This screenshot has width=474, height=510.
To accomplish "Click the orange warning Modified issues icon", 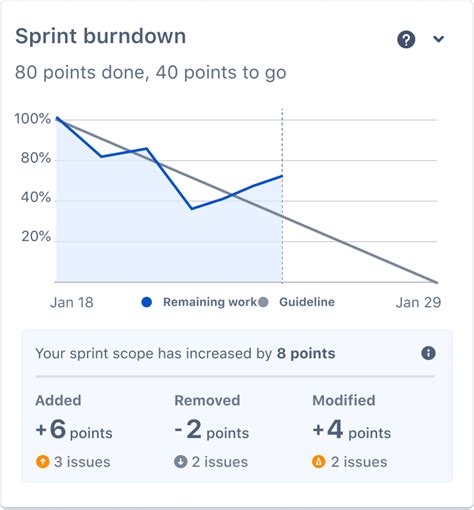I will (318, 462).
